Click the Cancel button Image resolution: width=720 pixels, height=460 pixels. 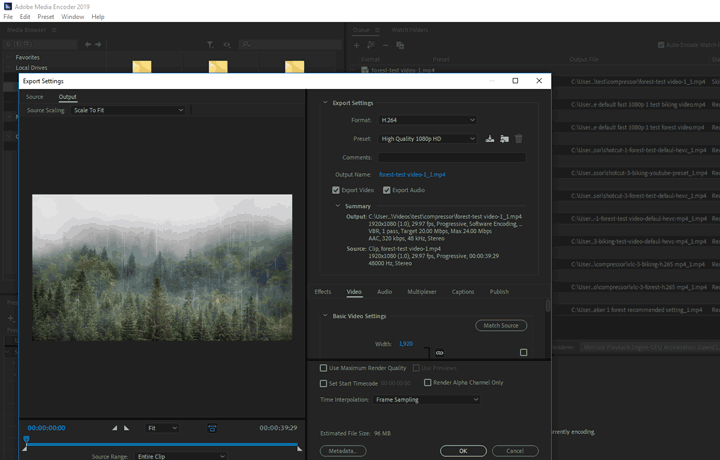(515, 451)
